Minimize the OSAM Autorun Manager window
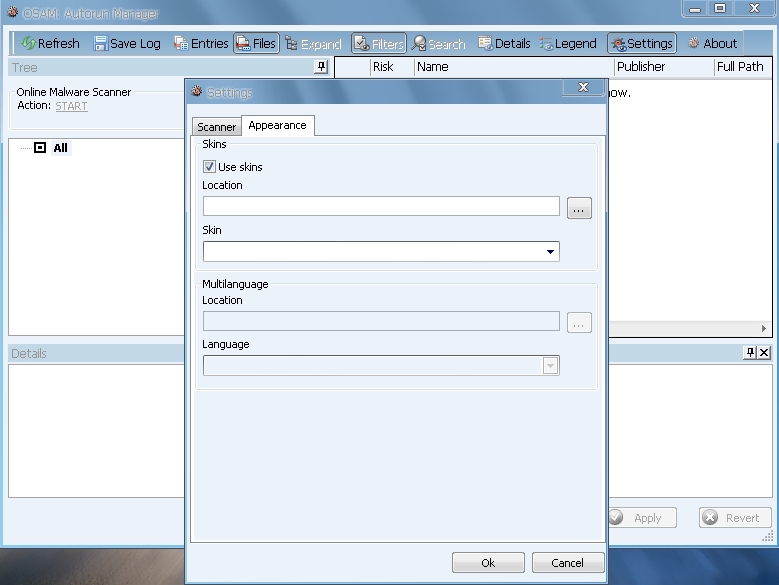 tap(695, 8)
